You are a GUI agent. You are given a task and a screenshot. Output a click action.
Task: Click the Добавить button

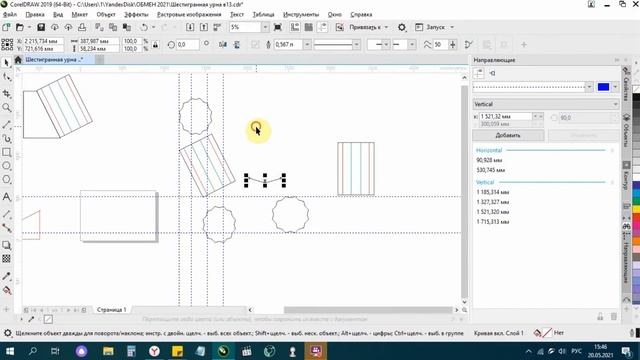[x=508, y=136]
